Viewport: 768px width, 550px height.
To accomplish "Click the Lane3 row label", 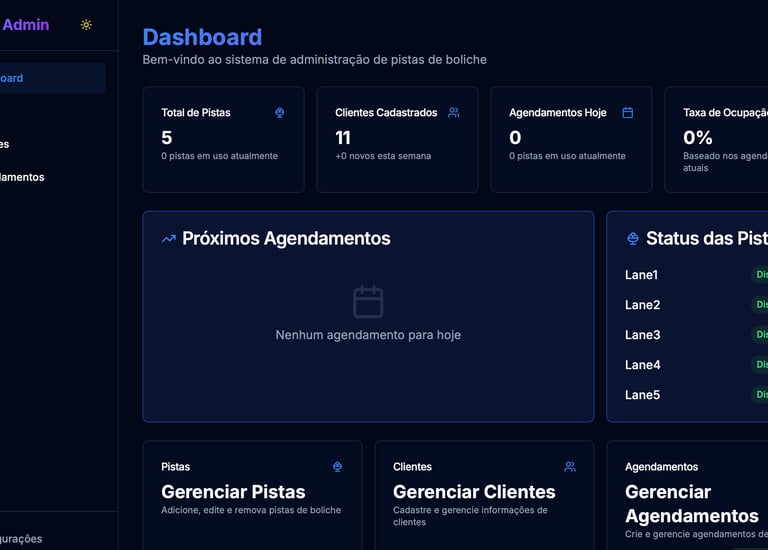I will (x=642, y=335).
